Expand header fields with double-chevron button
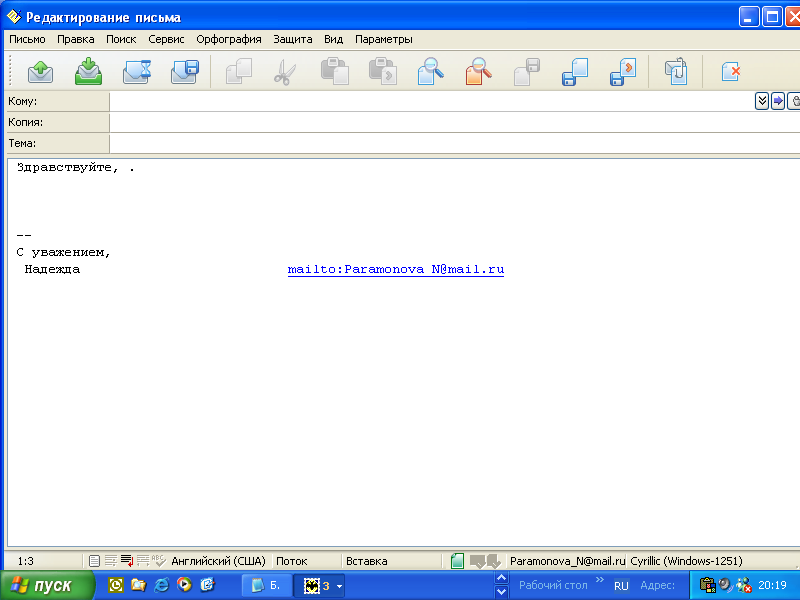Image resolution: width=800 pixels, height=600 pixels. tap(762, 101)
